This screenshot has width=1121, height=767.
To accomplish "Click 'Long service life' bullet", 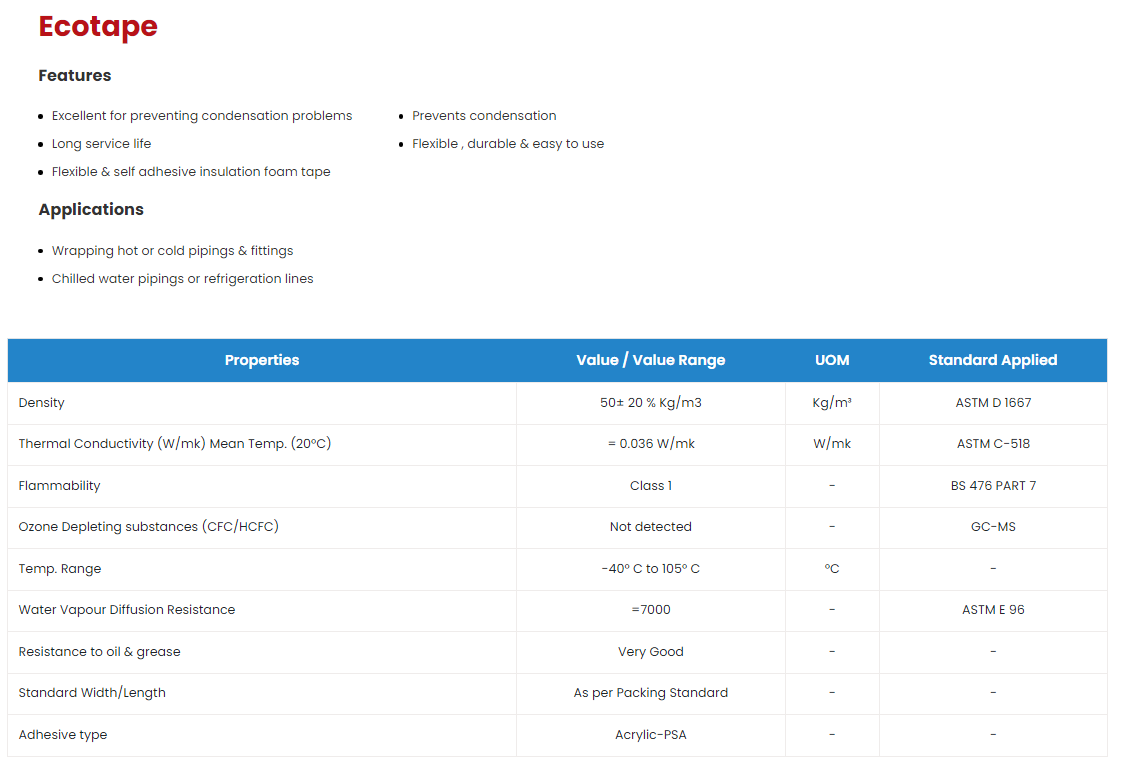I will (102, 144).
